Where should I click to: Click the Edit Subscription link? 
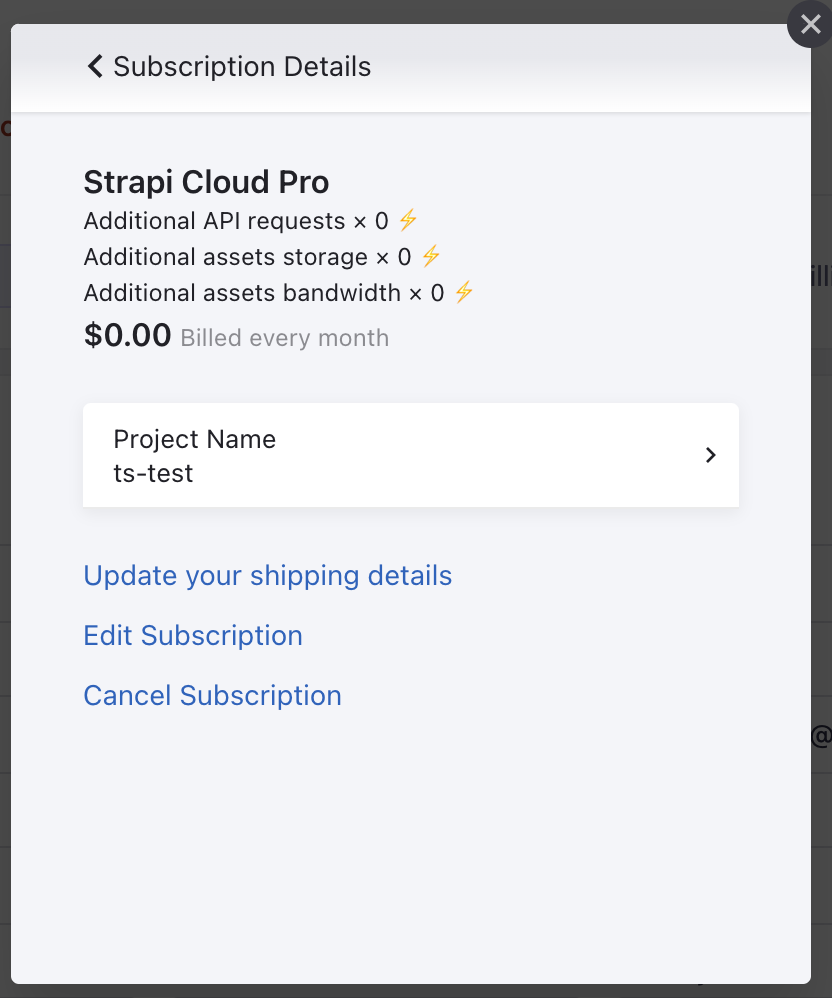click(x=192, y=636)
